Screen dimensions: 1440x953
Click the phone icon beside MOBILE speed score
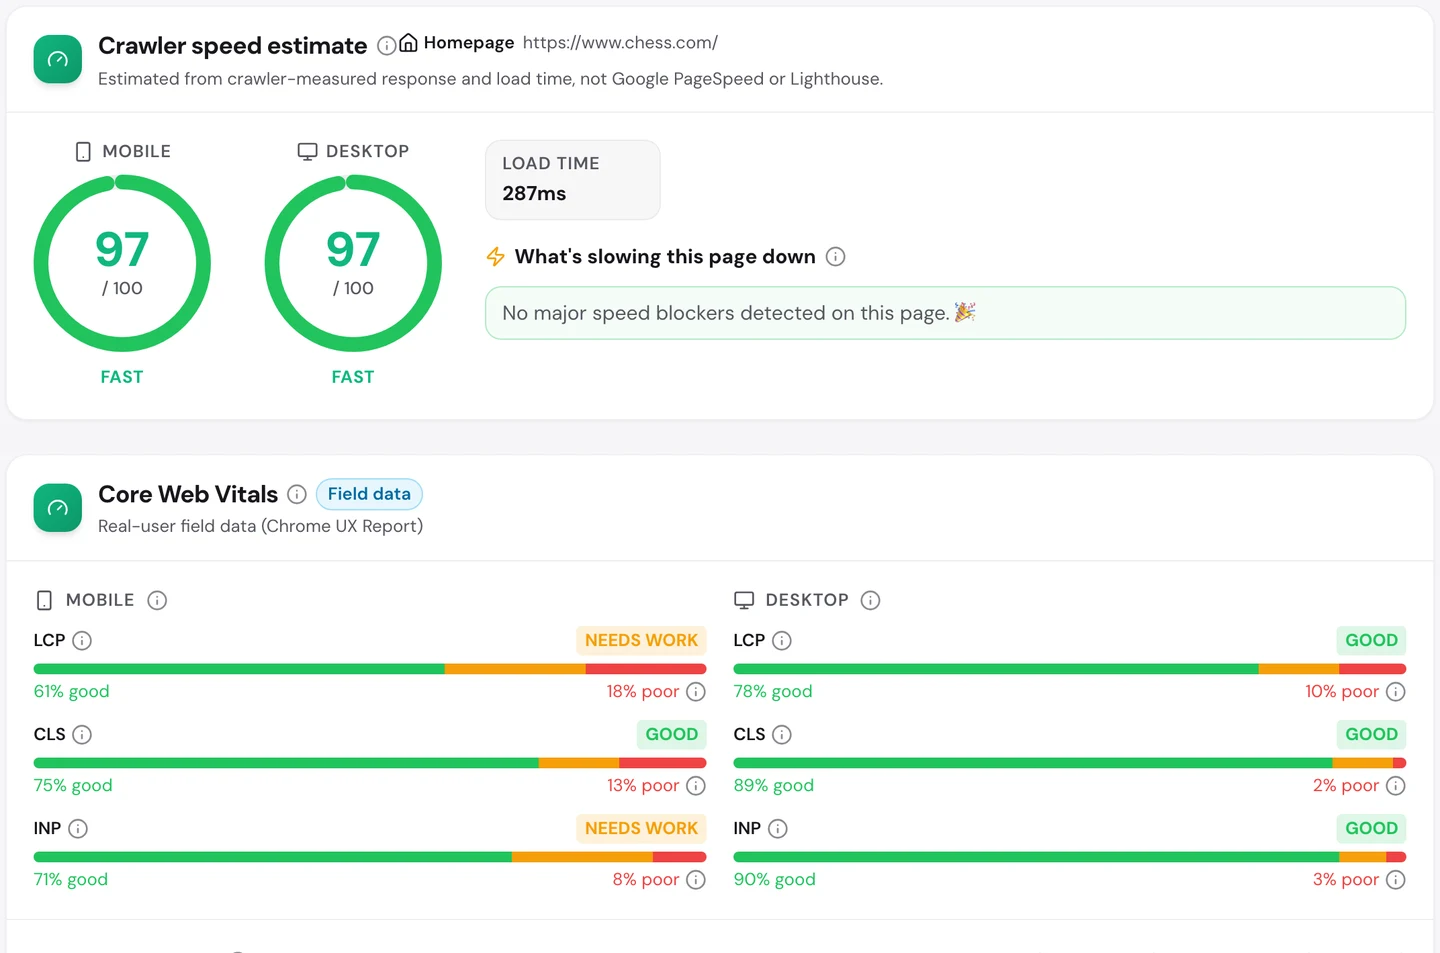[83, 152]
